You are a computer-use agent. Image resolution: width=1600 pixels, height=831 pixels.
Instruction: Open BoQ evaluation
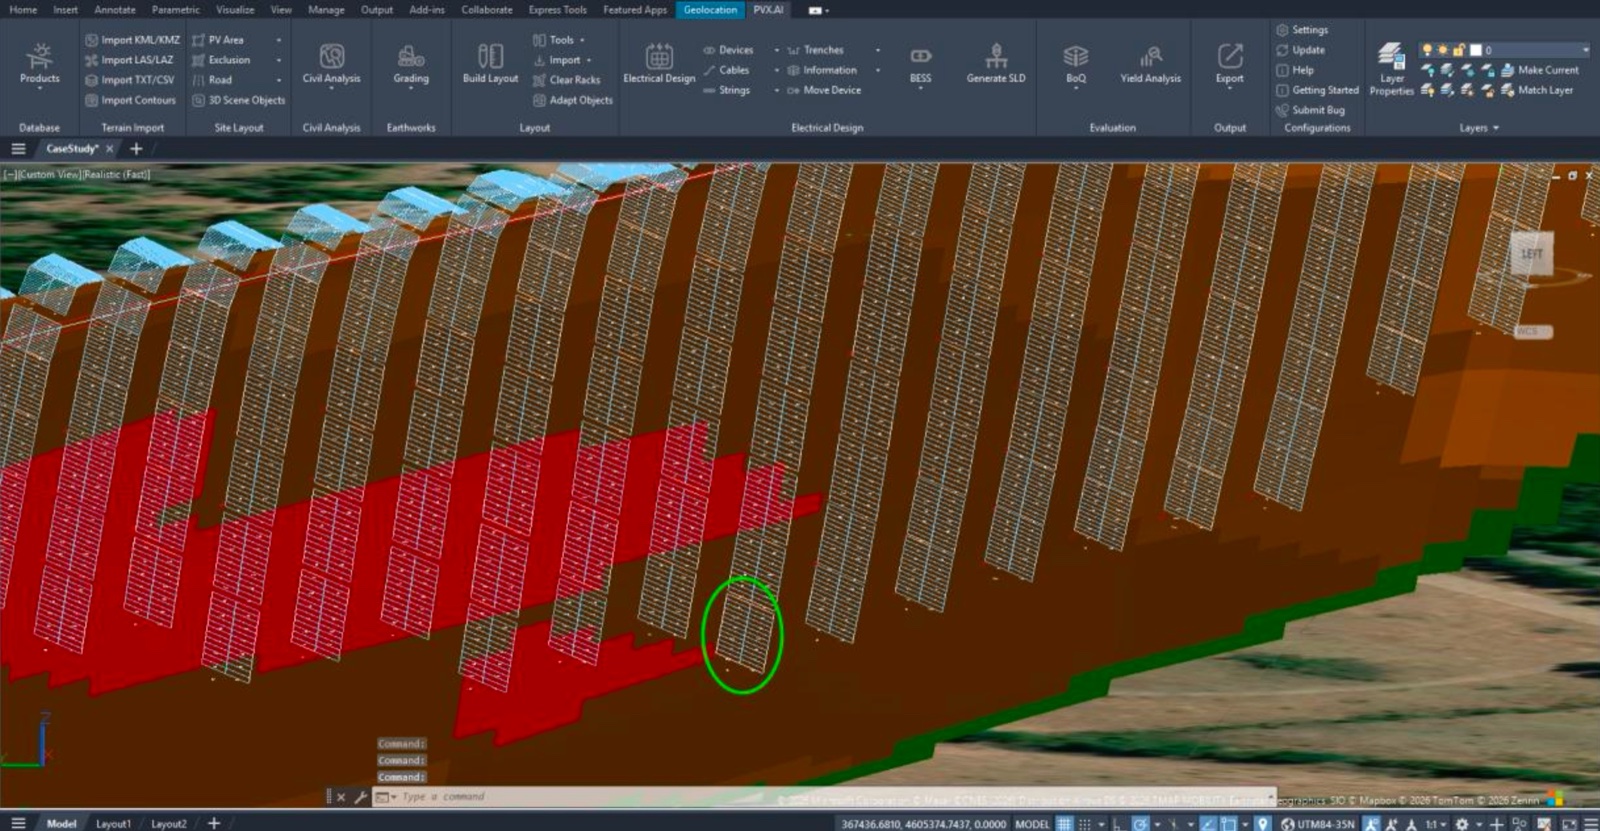pos(1076,64)
